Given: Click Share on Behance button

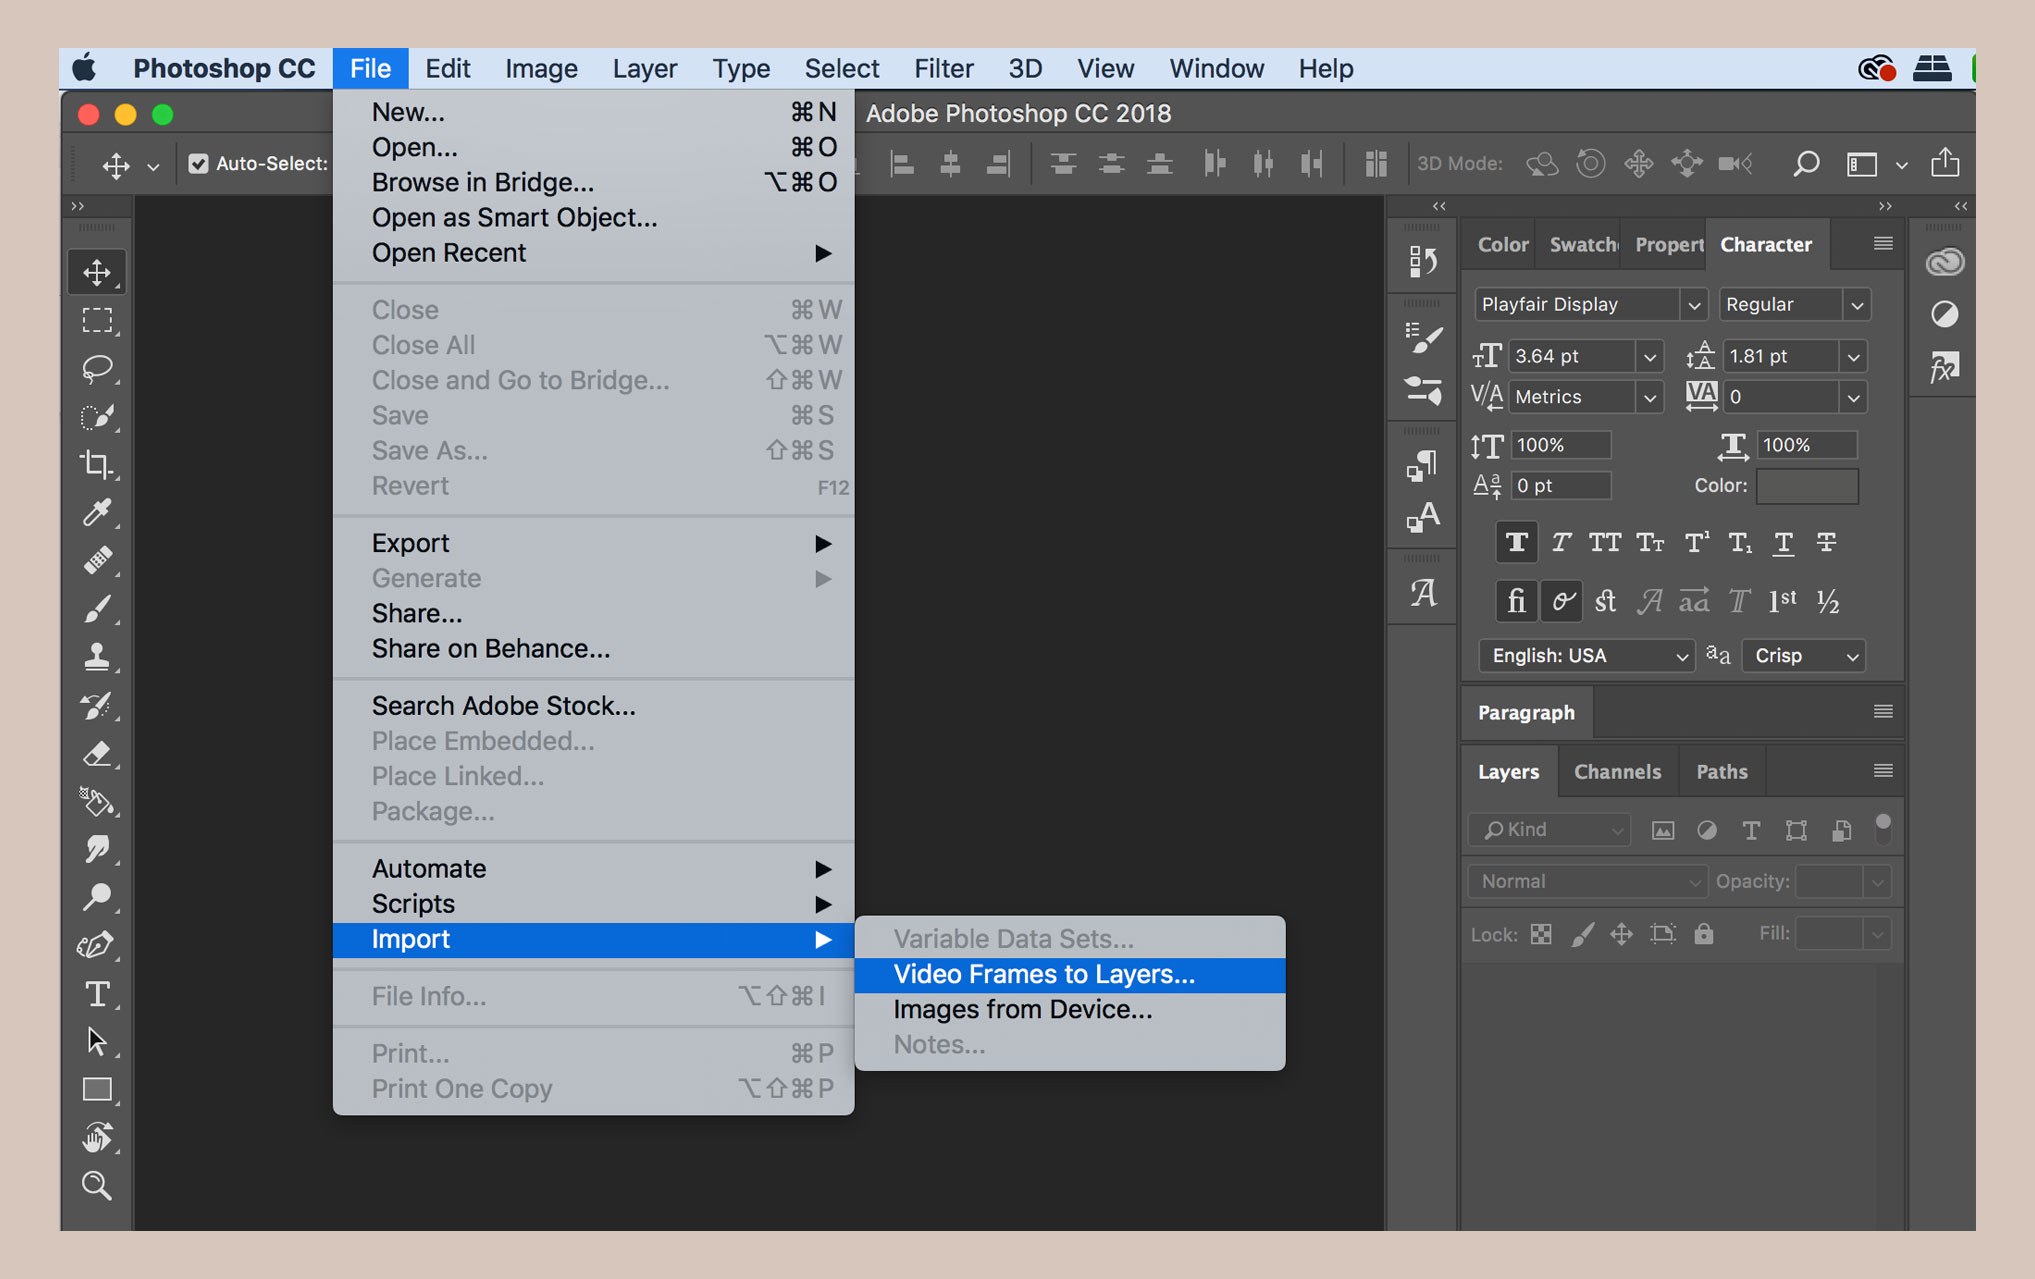Looking at the screenshot, I should (x=489, y=648).
